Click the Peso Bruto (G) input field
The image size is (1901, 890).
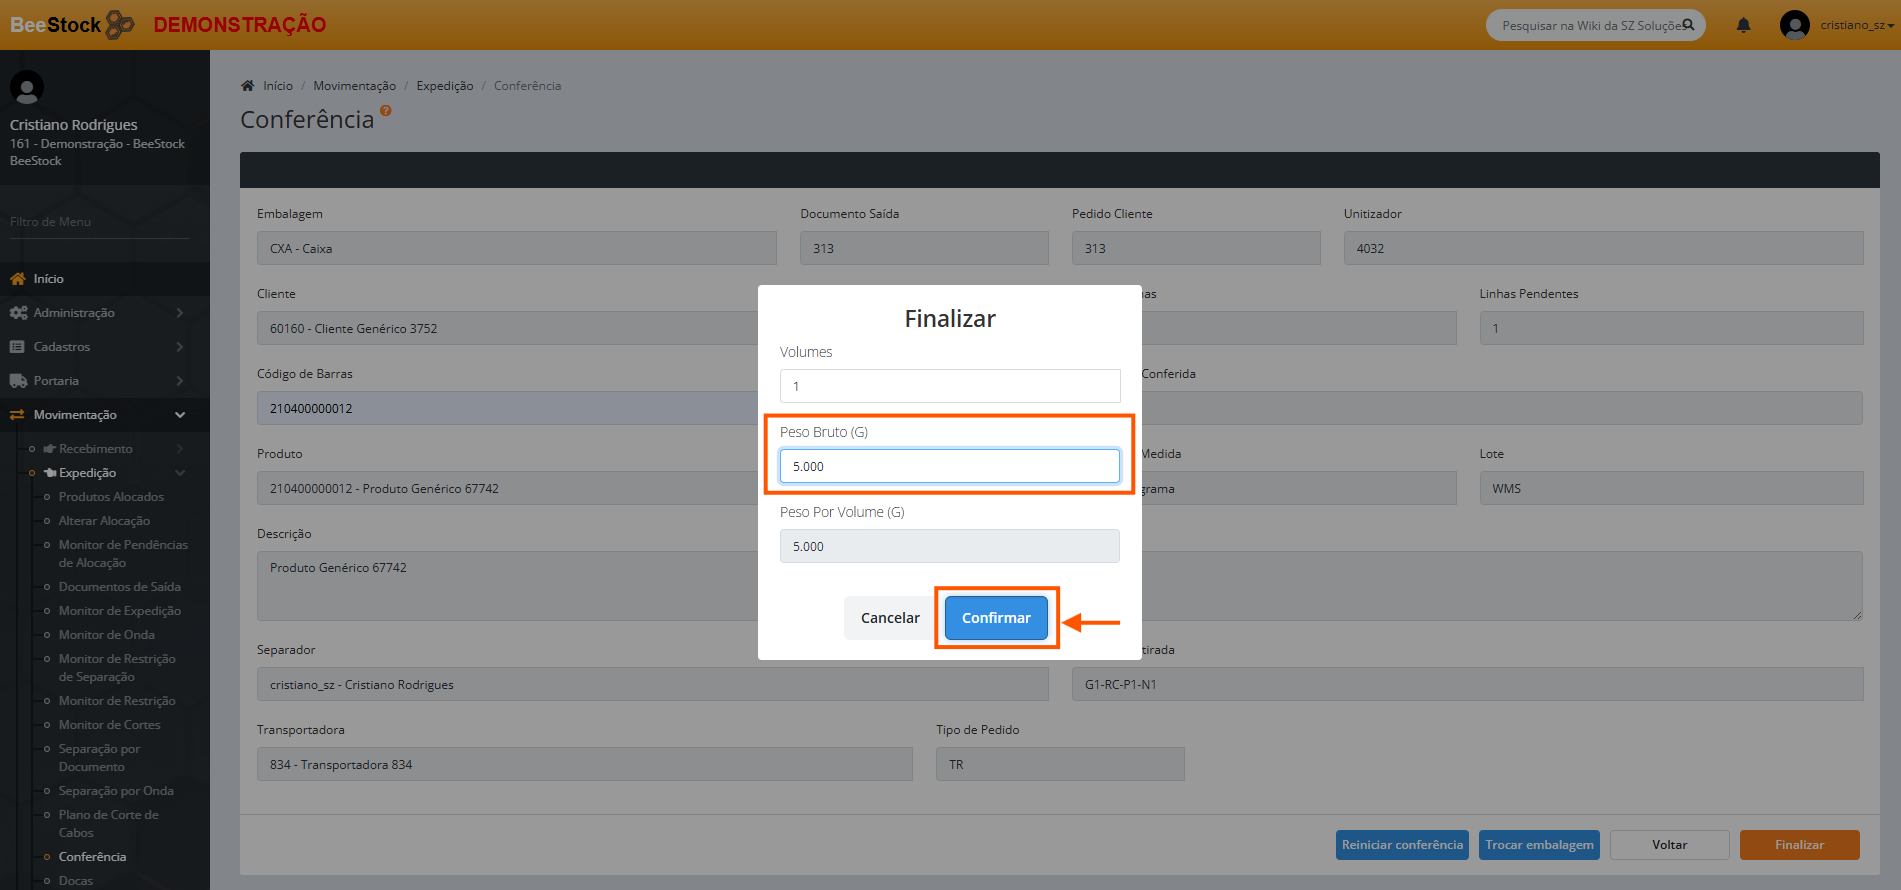pos(949,466)
